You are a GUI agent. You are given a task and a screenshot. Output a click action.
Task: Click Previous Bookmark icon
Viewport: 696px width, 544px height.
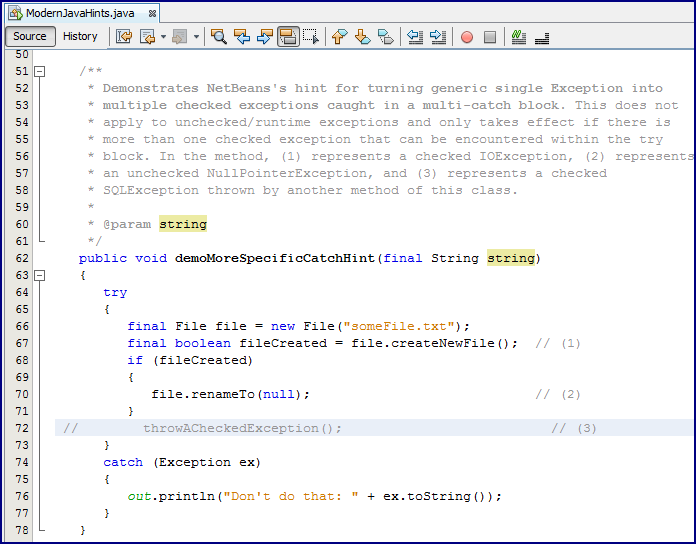click(x=340, y=36)
